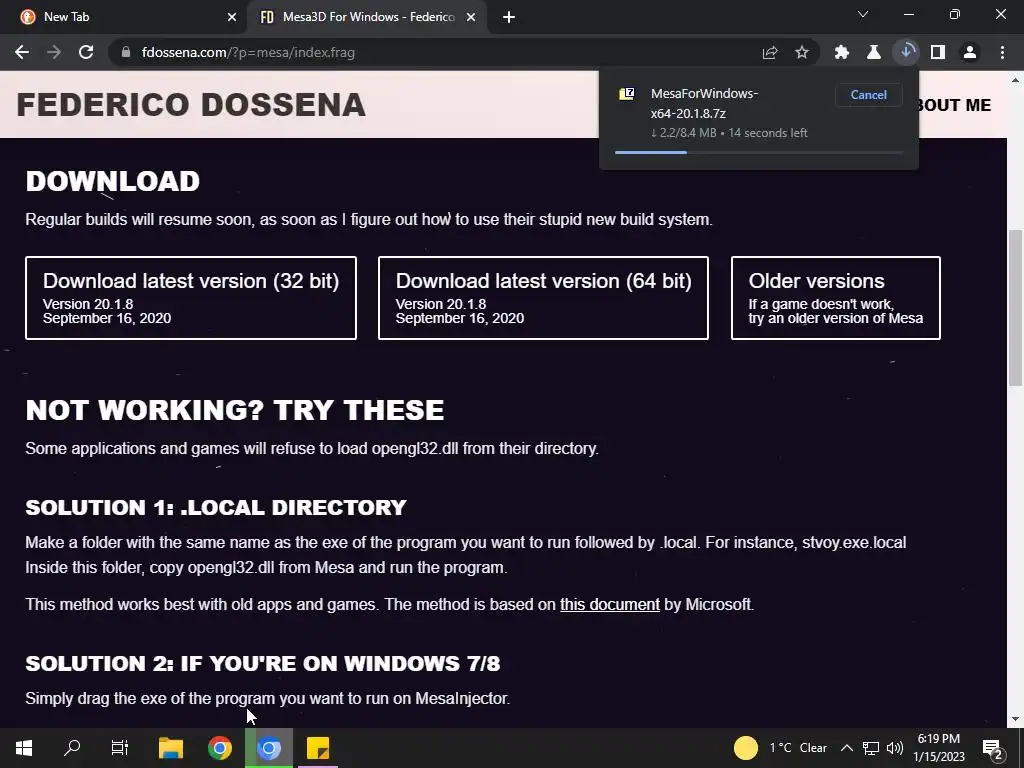Click the 'MesaForWindows-x64-20.1.8.7z' filename text
1024x768 pixels.
pos(704,103)
